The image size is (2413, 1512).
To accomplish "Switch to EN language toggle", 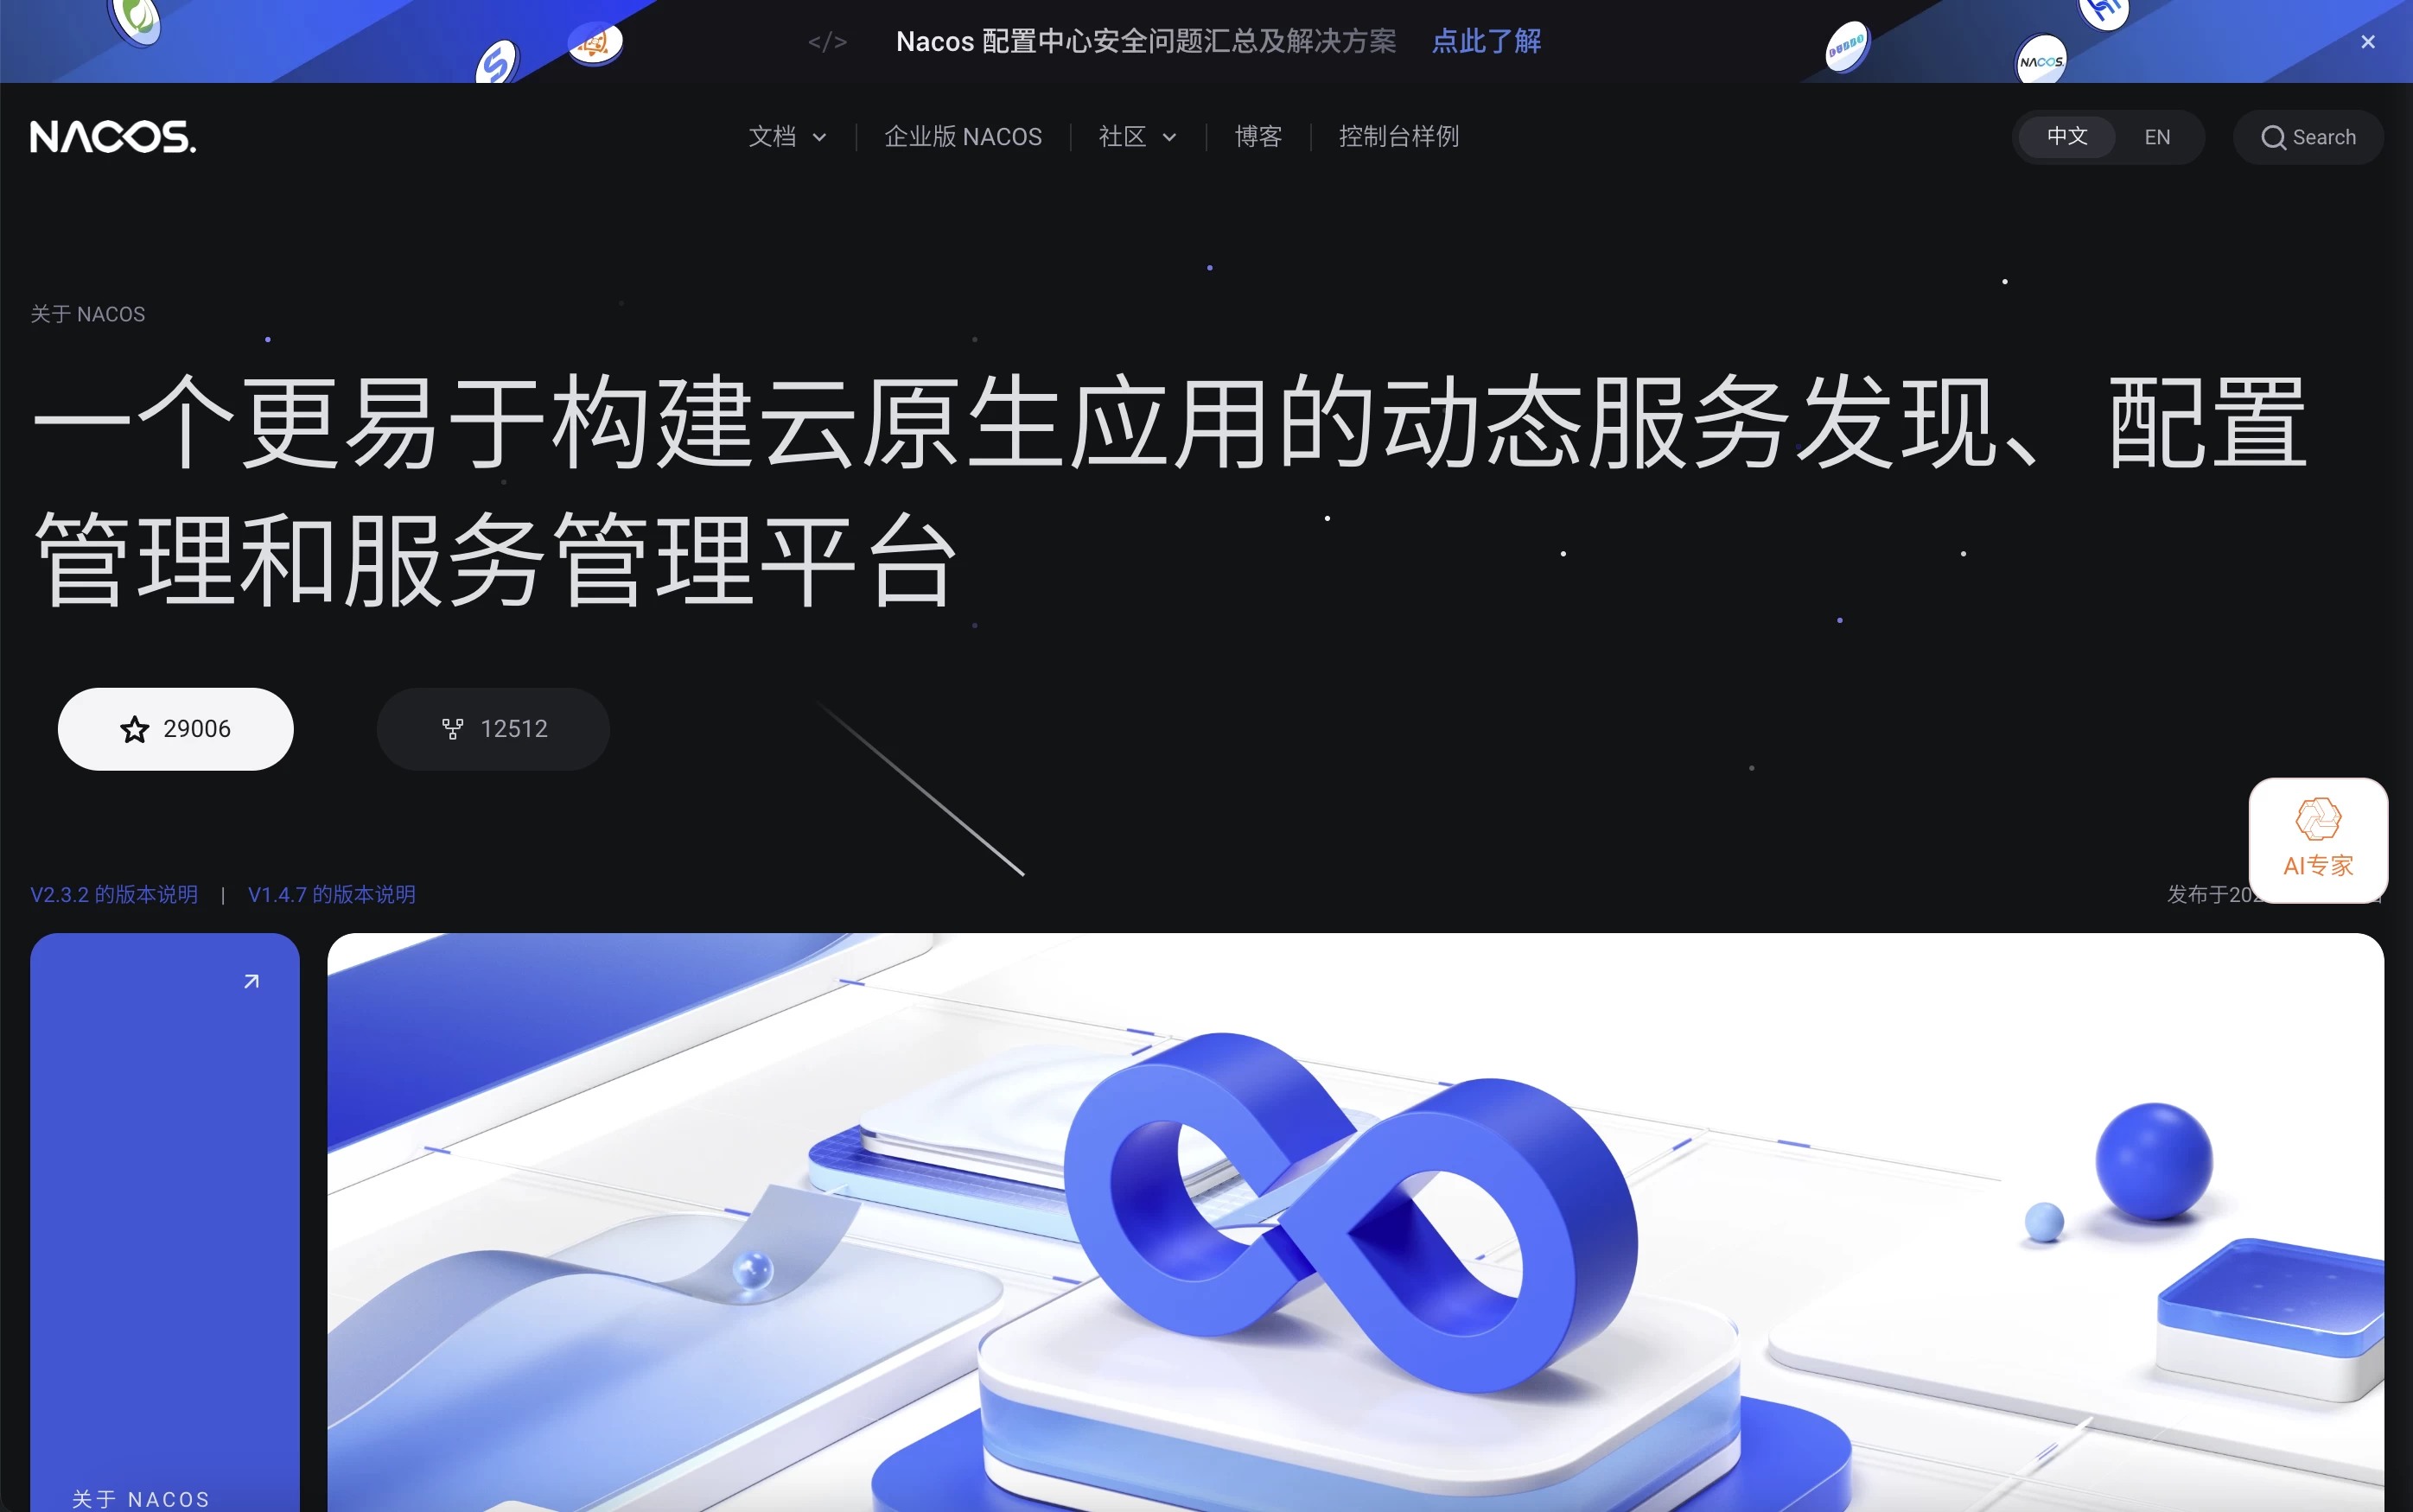I will click(2157, 136).
